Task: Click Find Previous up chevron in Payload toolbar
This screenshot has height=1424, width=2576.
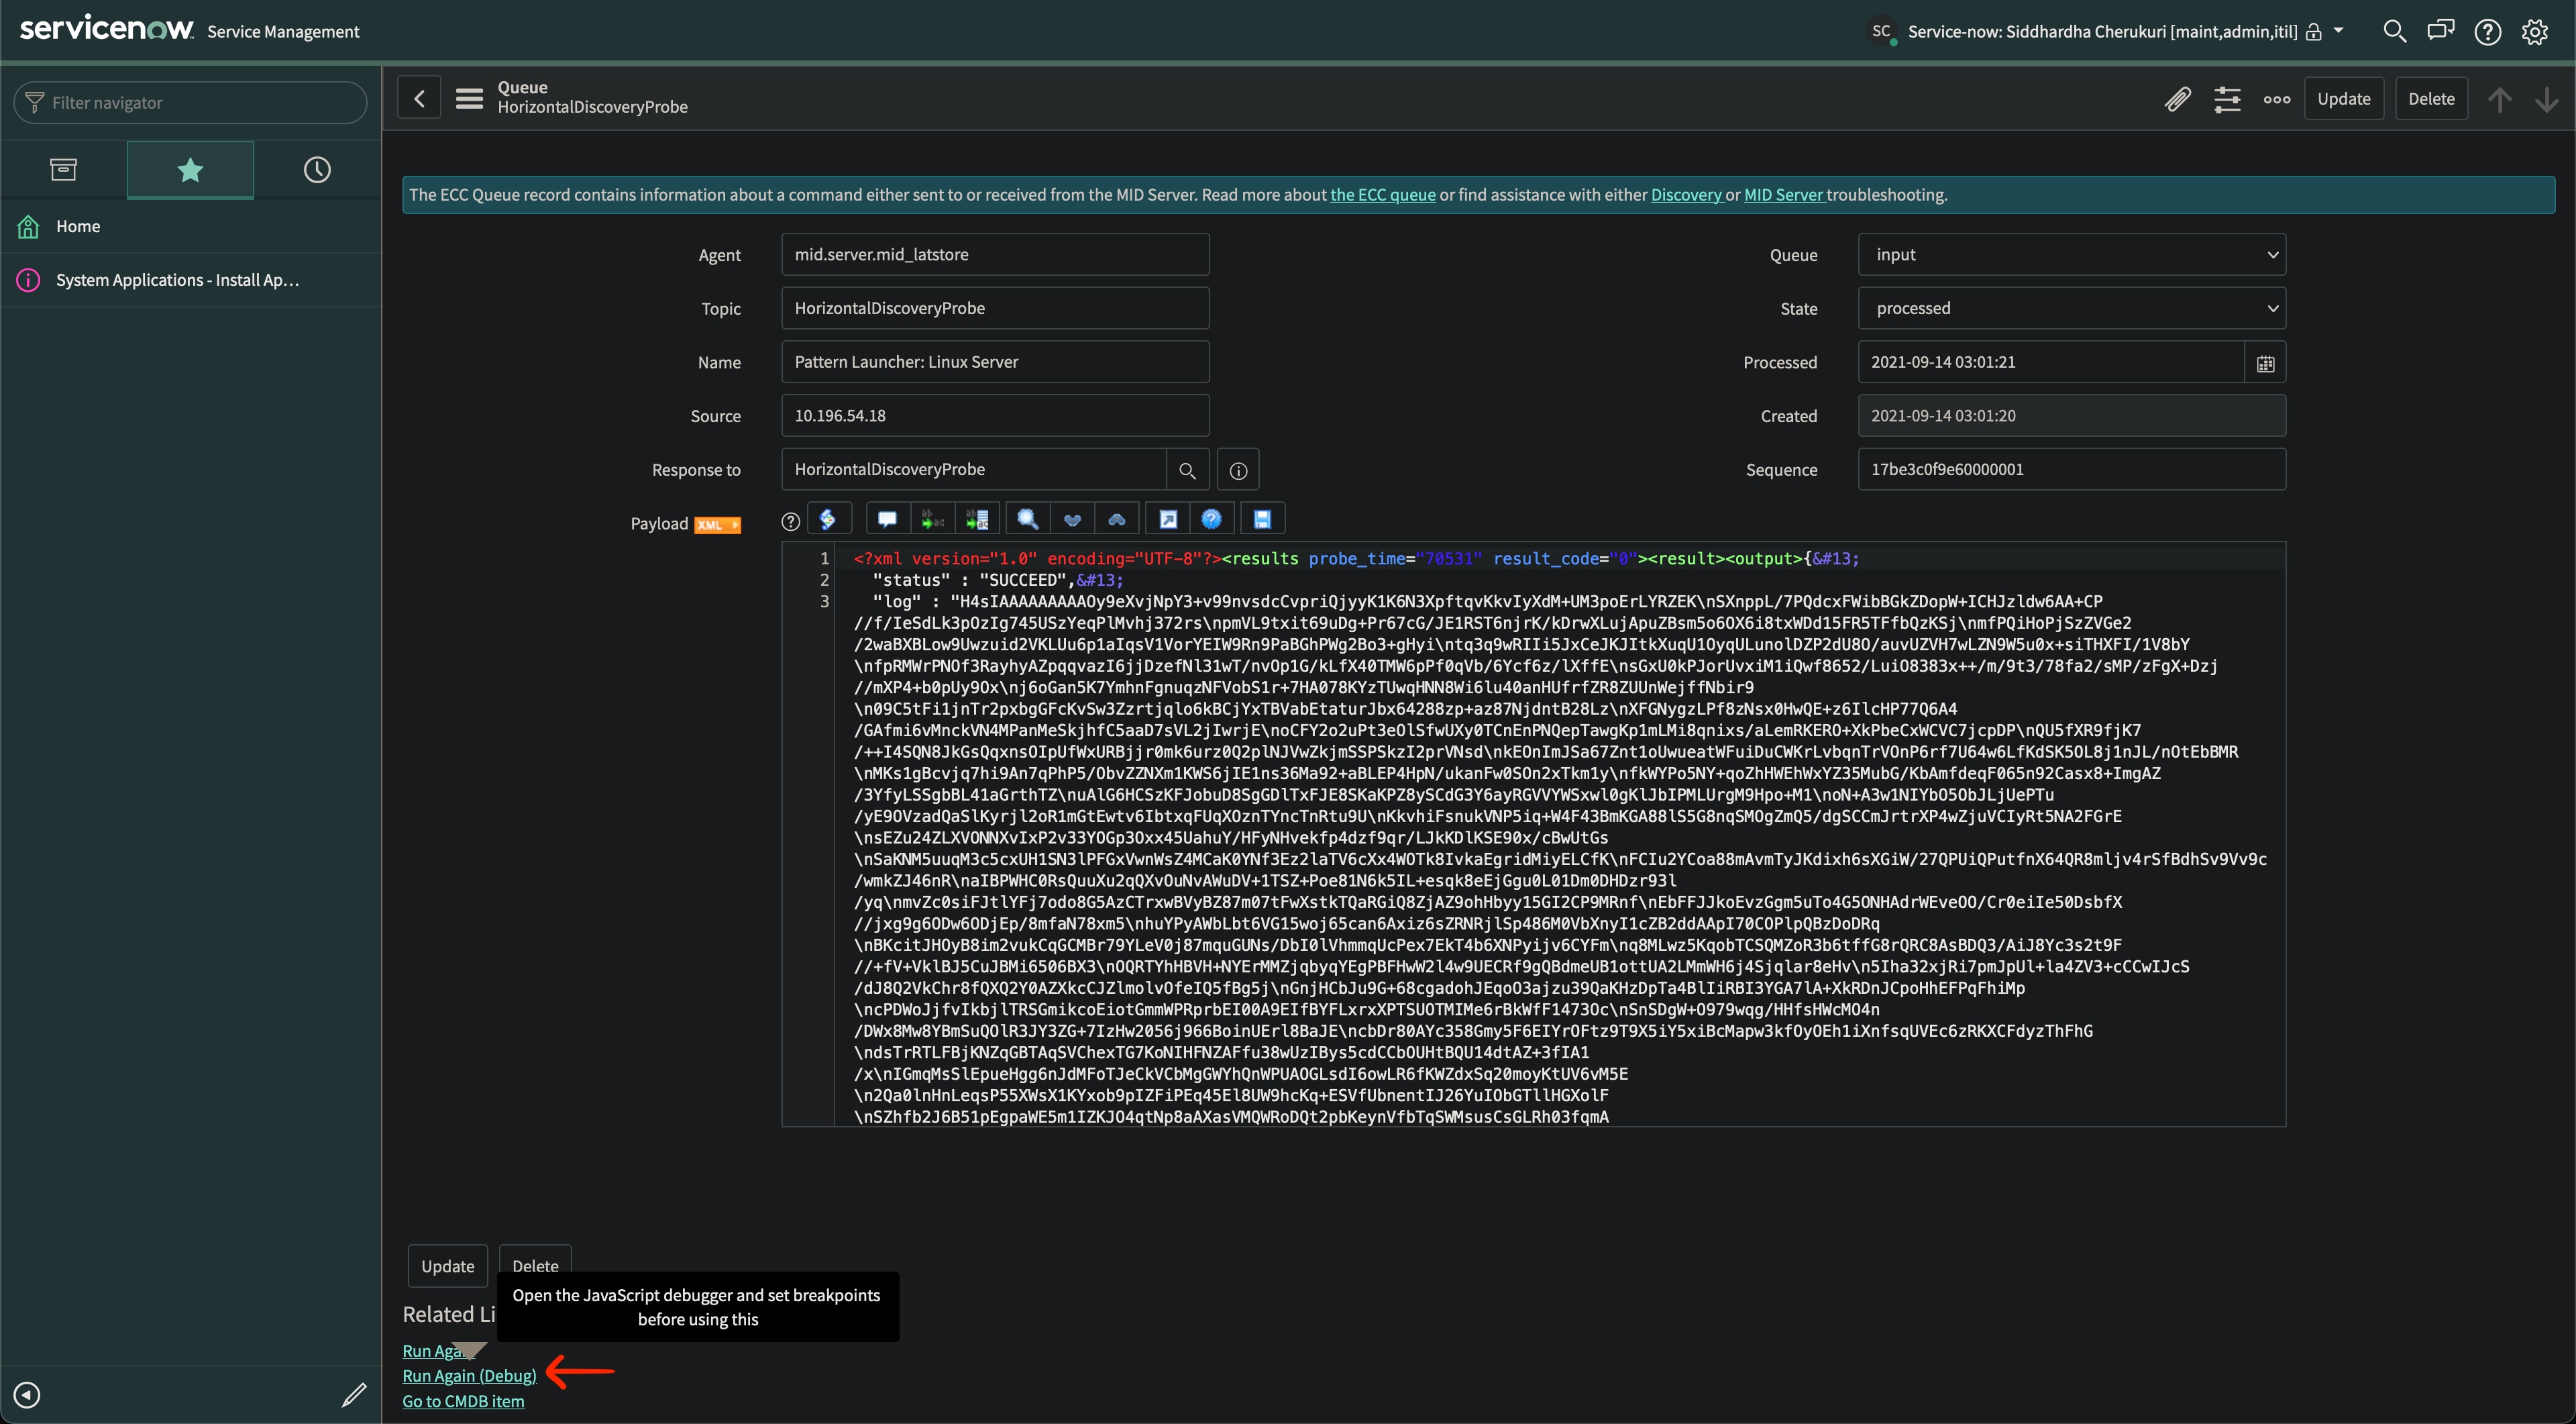Action: click(1117, 519)
